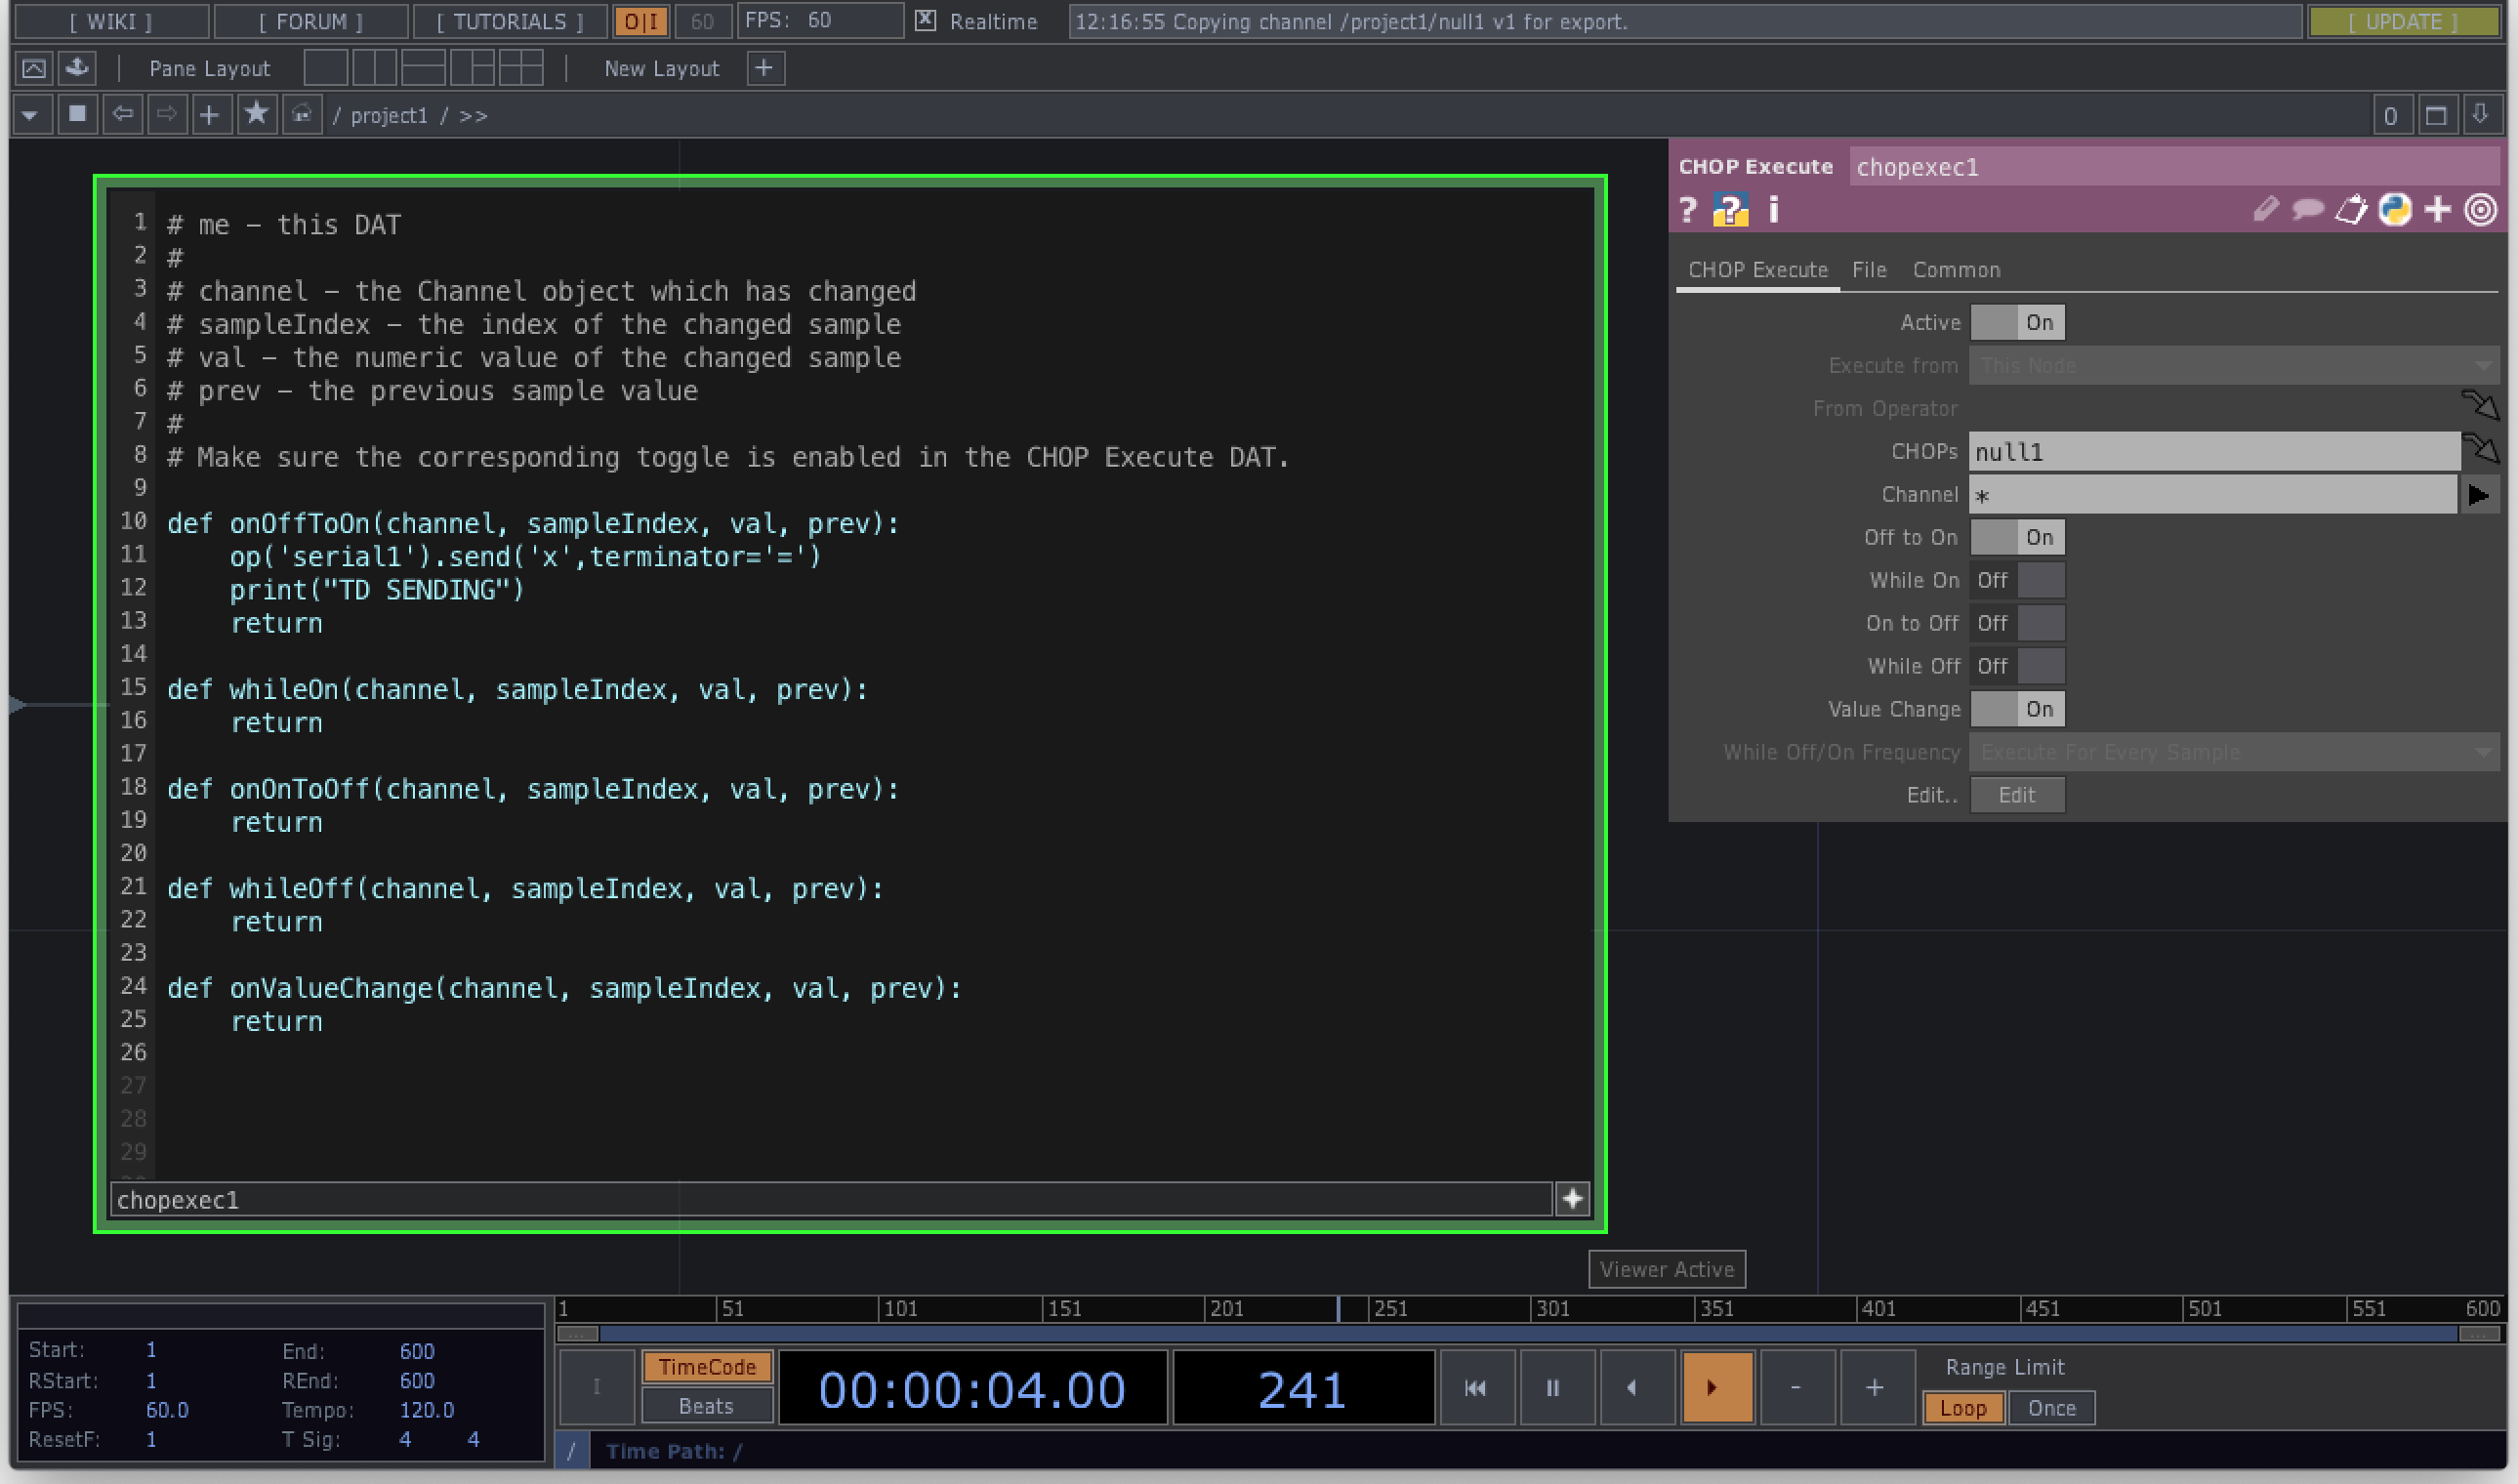Screen dimensions: 2518x1484
Task: Toggle the While Off switch
Action: (x=2017, y=667)
